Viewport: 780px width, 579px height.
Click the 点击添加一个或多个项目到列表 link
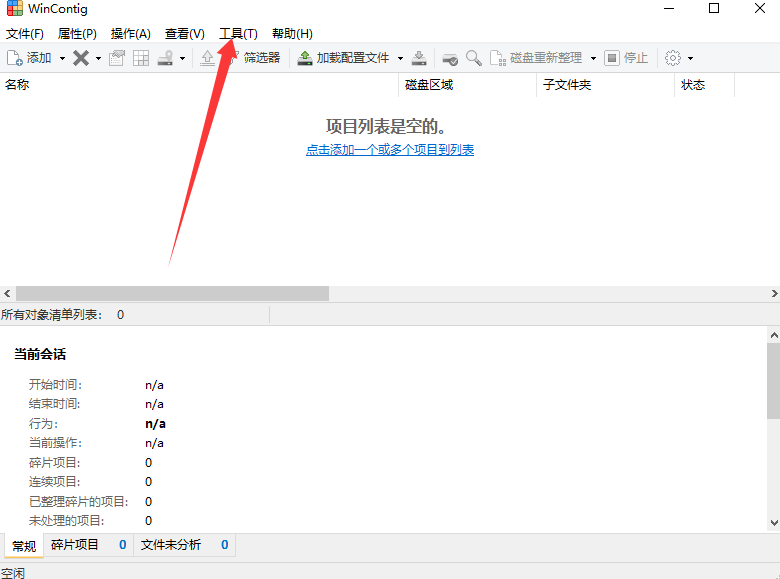pyautogui.click(x=390, y=150)
